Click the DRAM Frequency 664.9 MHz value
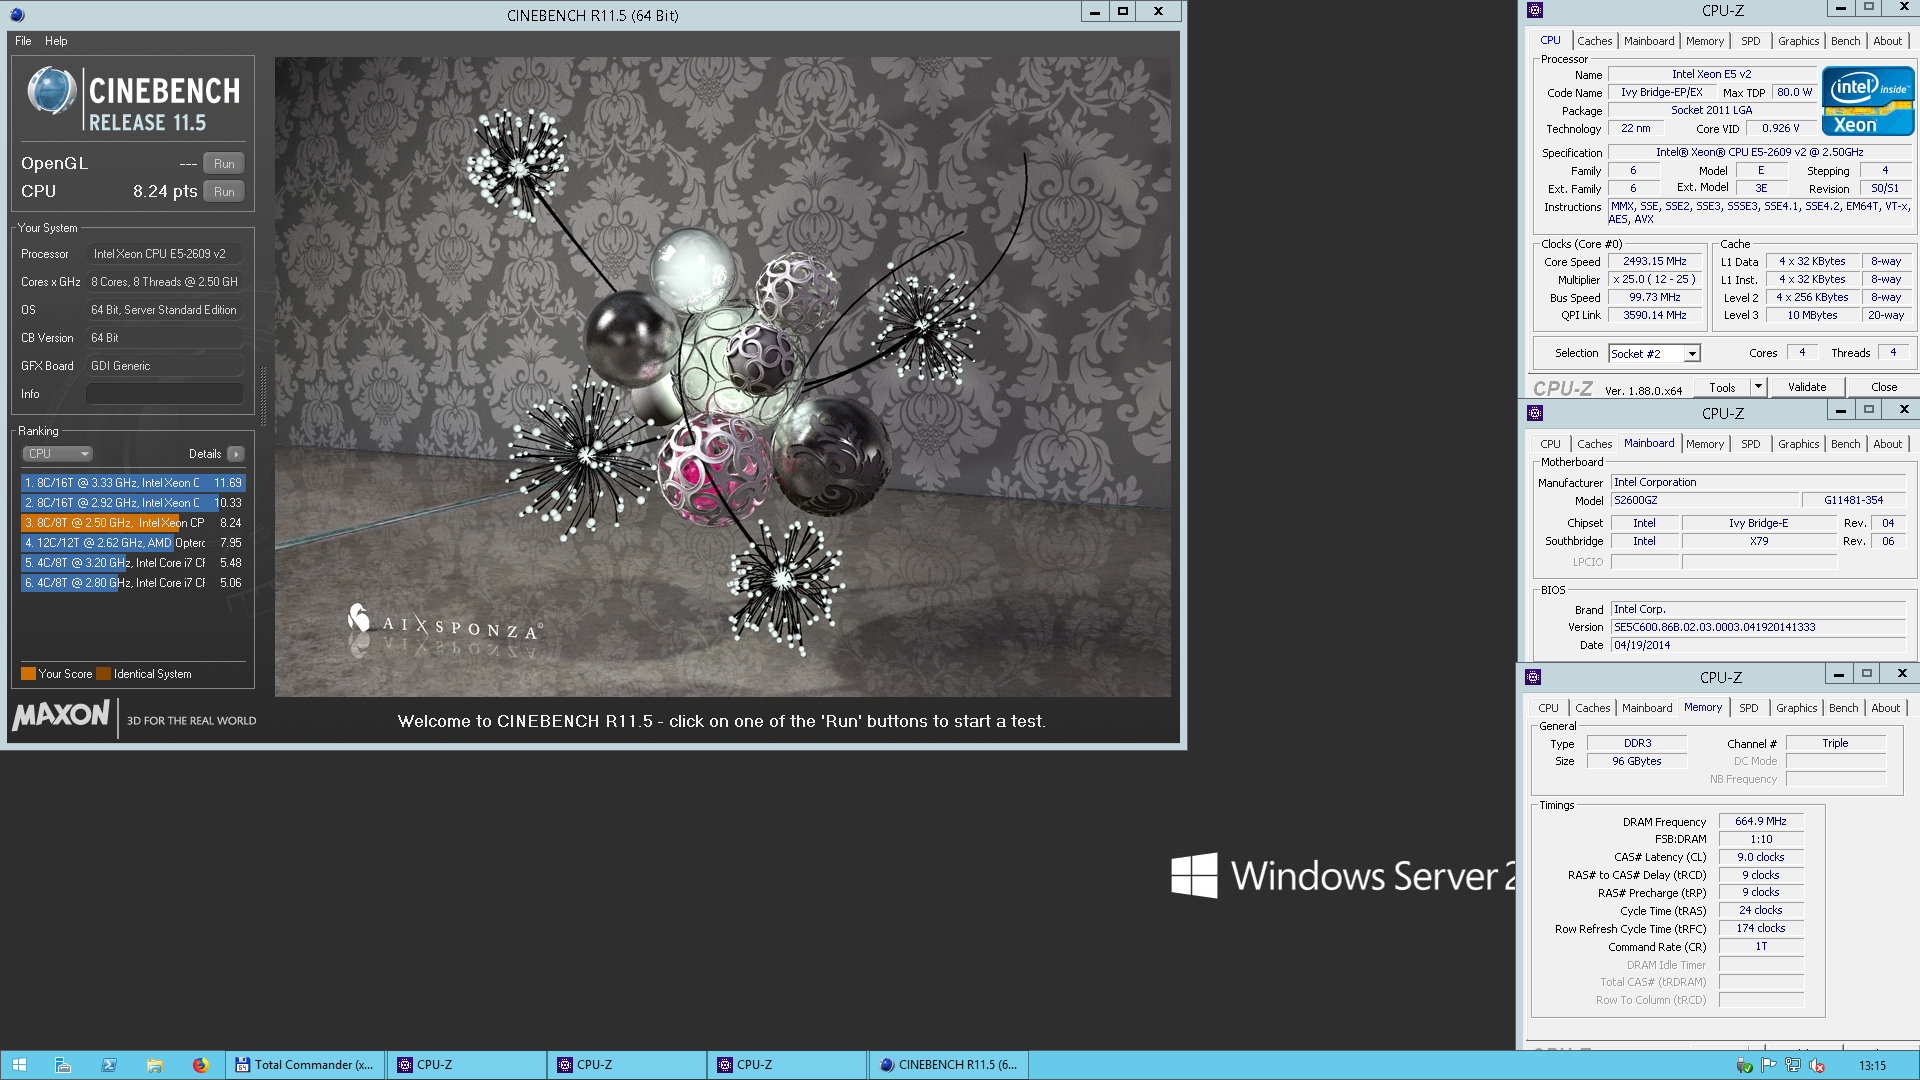This screenshot has width=1920, height=1080. (1760, 822)
